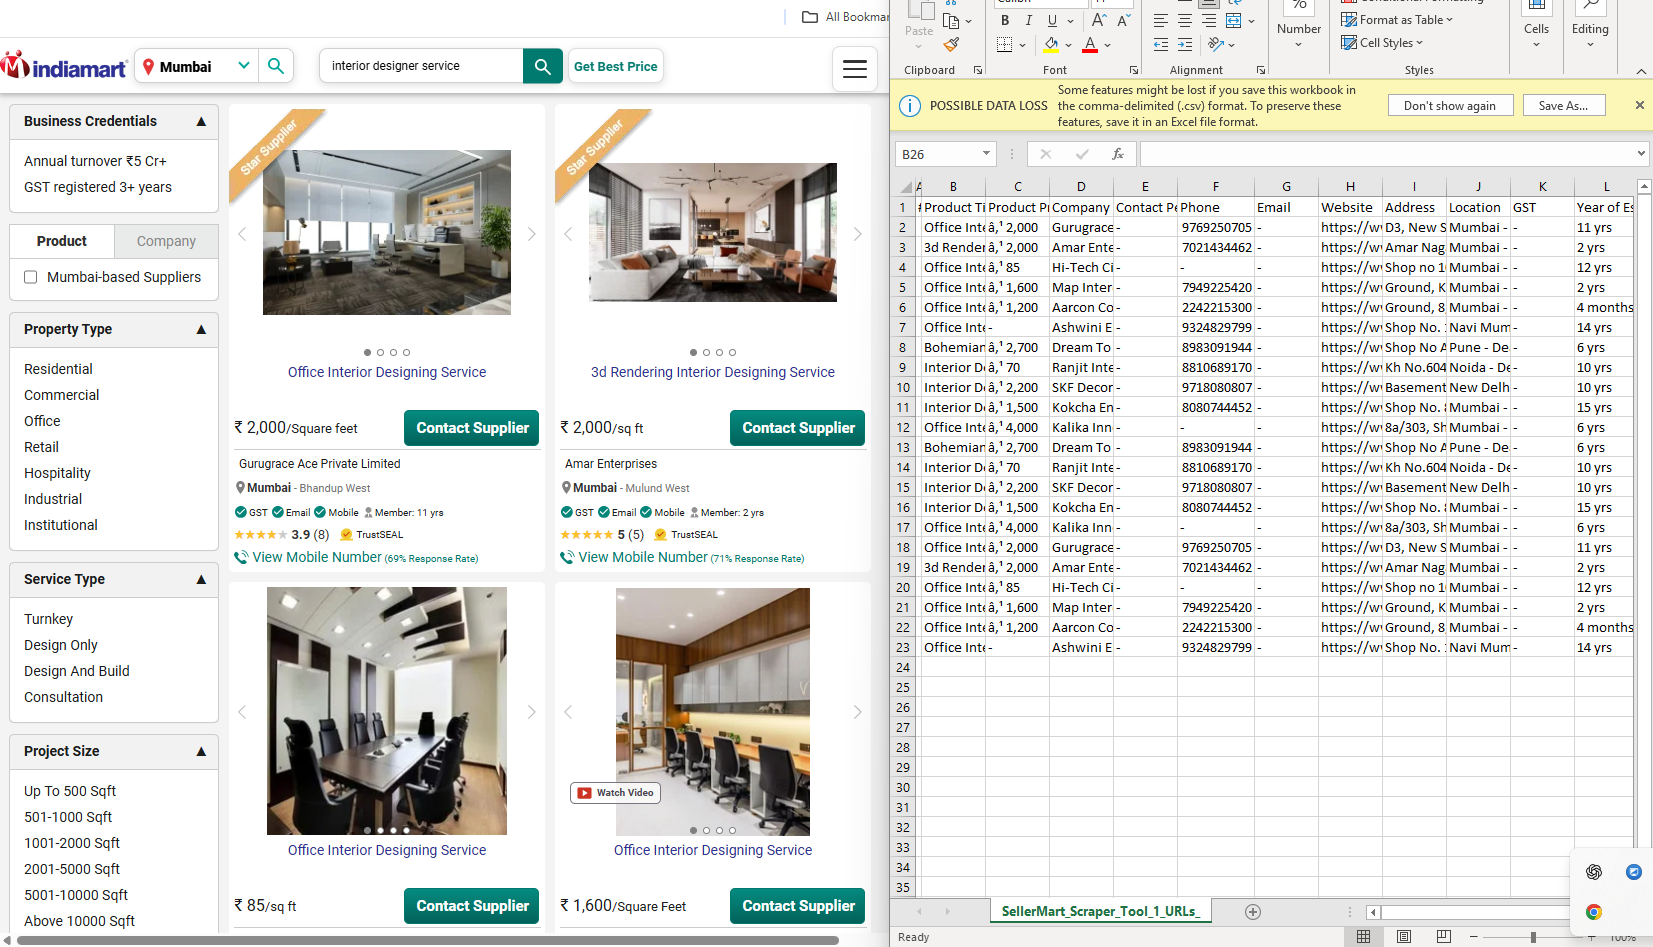
Task: Toggle underline formatting in Excel ribbon
Action: pos(1052,21)
